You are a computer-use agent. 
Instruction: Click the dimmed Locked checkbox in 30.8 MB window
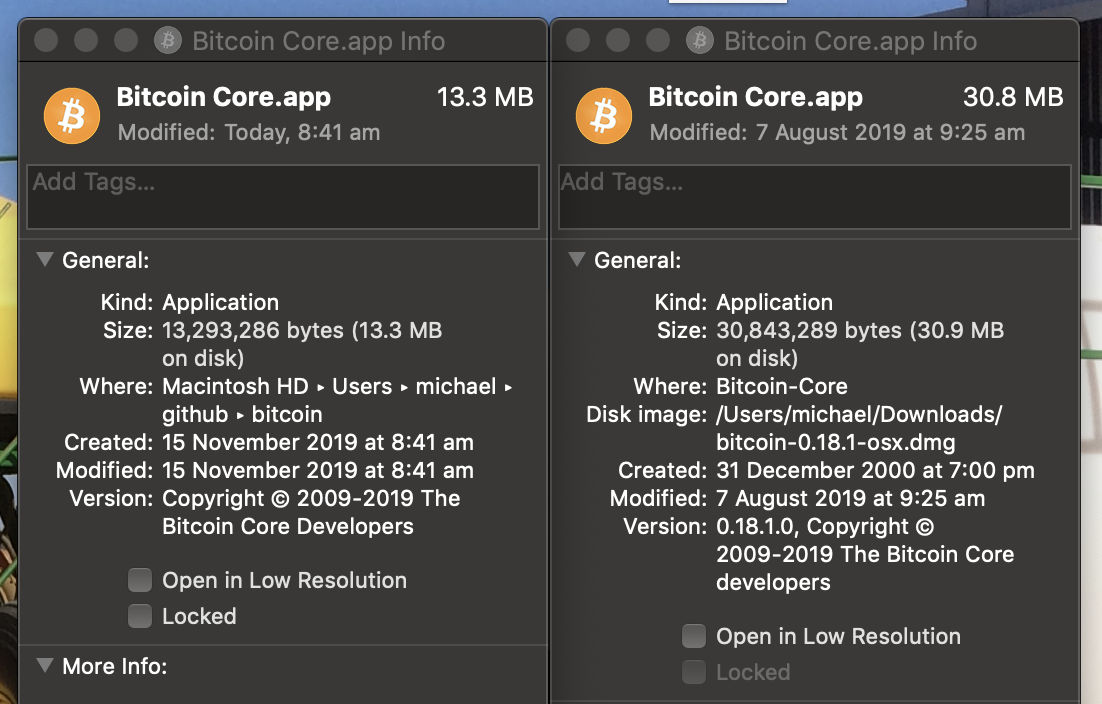(694, 672)
